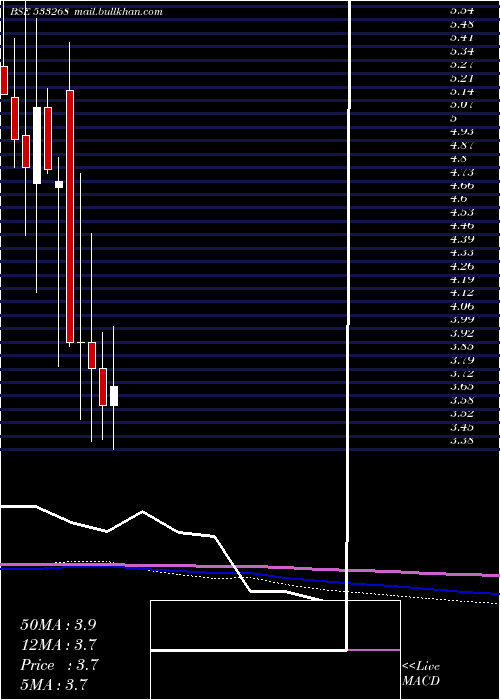Select the 4.19 price axis label
500x700 pixels.
click(x=462, y=279)
